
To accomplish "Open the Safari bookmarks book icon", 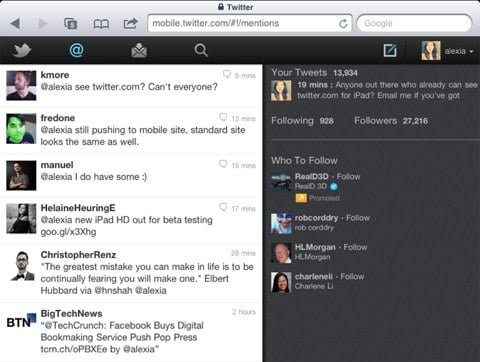I will (101, 24).
